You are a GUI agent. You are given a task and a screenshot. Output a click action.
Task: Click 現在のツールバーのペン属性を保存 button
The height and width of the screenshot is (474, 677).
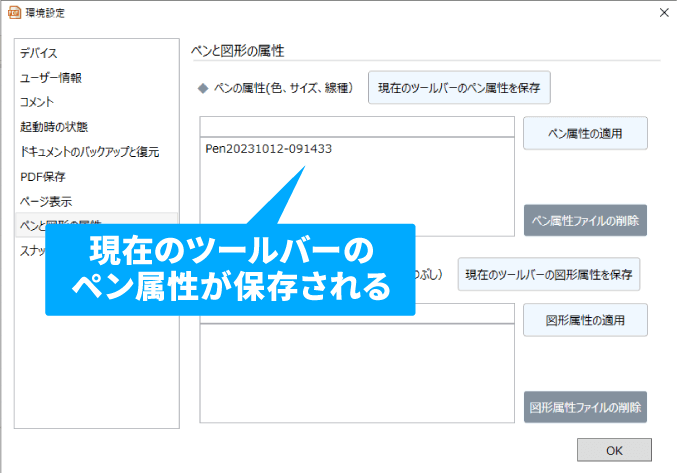459,88
